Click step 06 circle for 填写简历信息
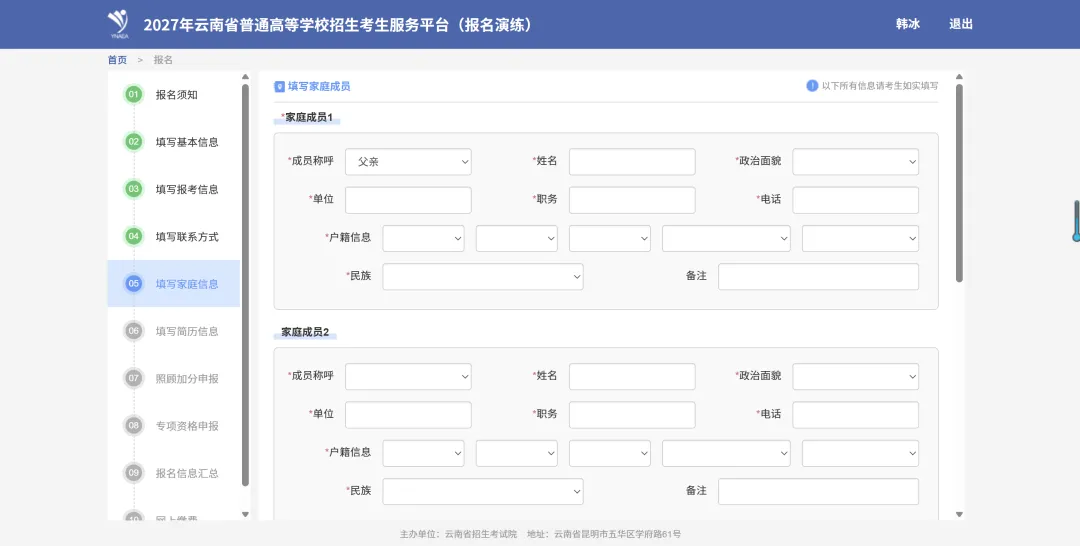The height and width of the screenshot is (546, 1080). click(x=134, y=330)
